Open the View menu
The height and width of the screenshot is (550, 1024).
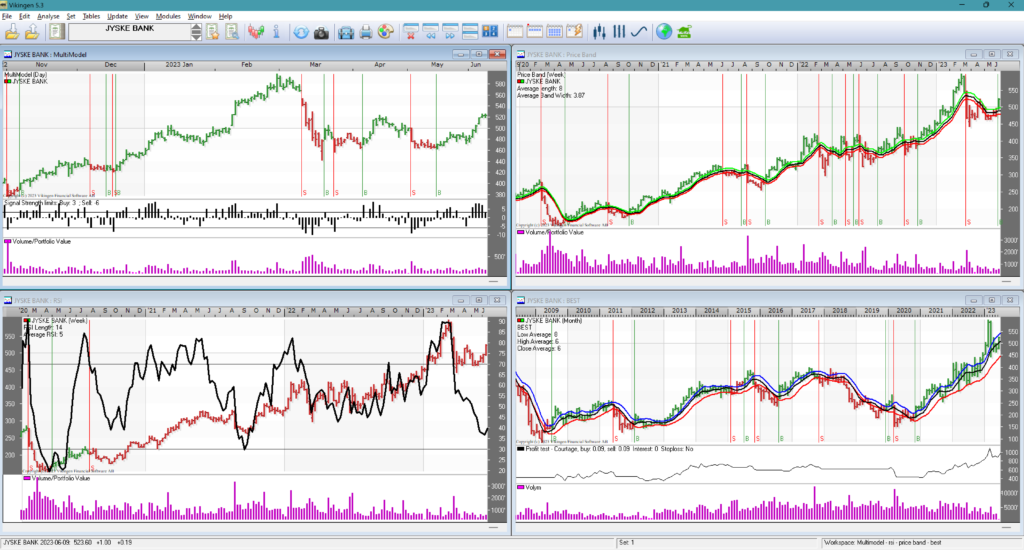pyautogui.click(x=141, y=16)
